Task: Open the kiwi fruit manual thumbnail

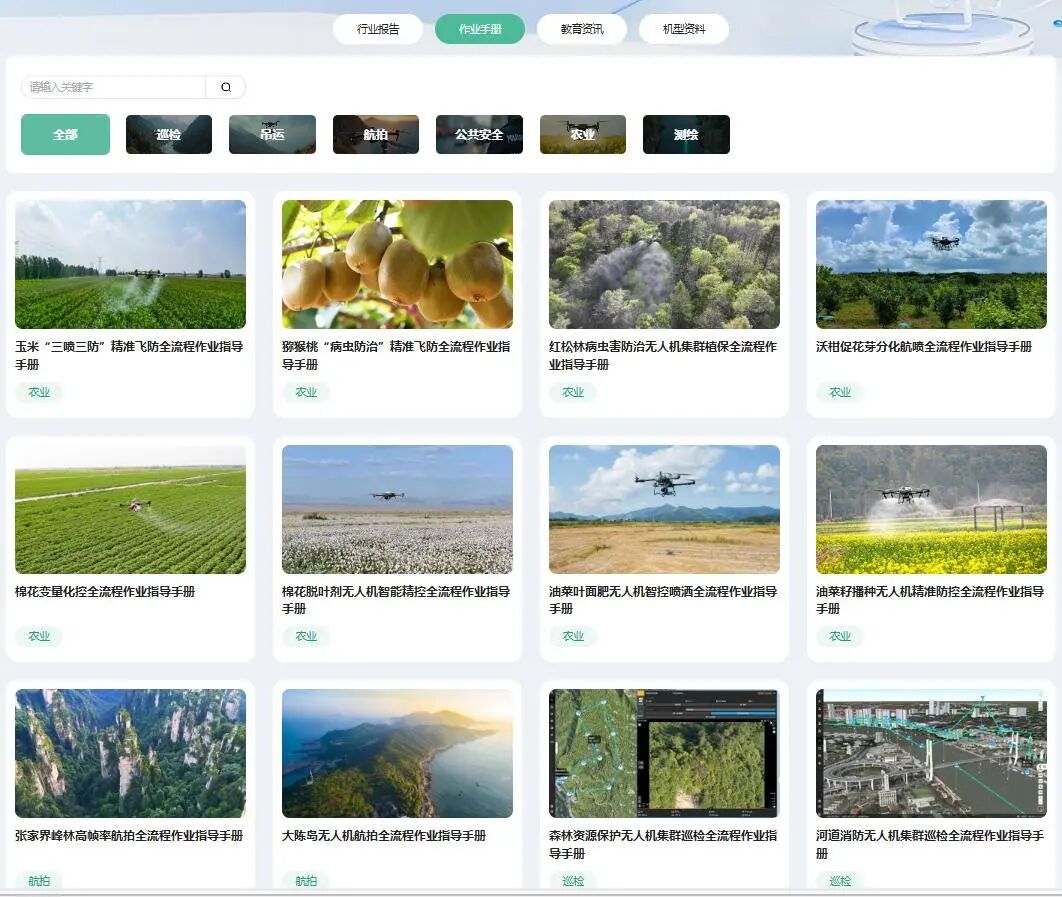Action: pos(397,264)
